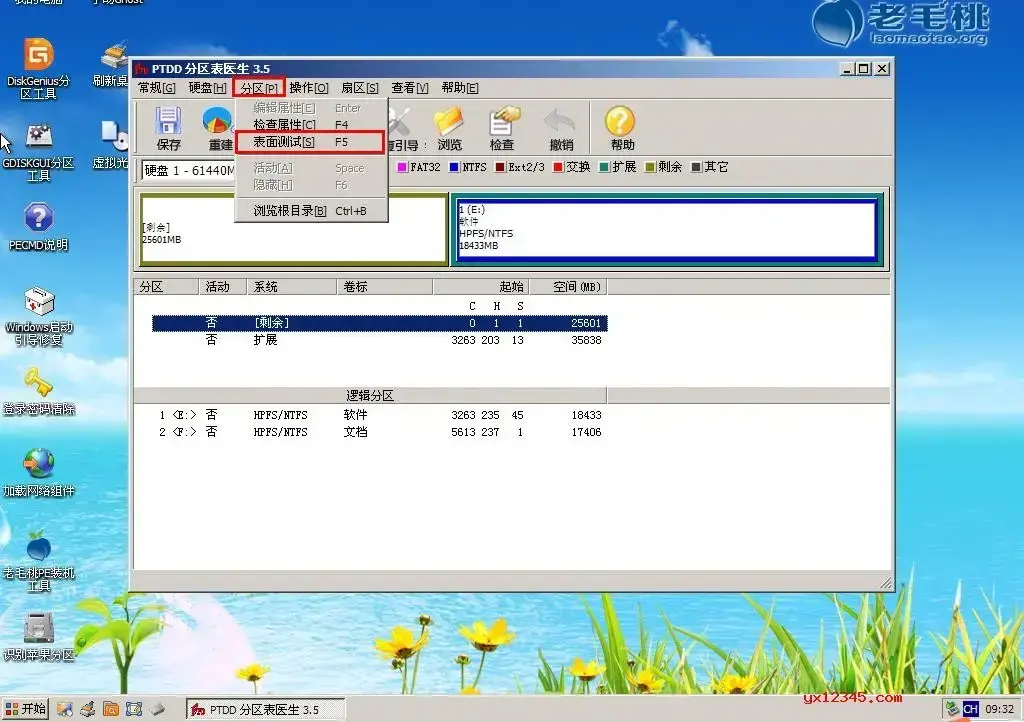The width and height of the screenshot is (1024, 722).
Task: Open PECMD说明 desktop icon
Action: tap(38, 227)
